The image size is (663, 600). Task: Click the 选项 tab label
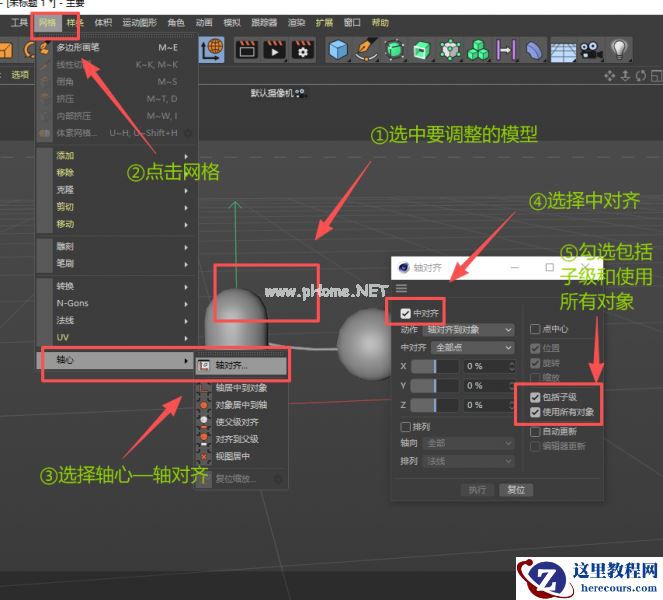coord(20,75)
